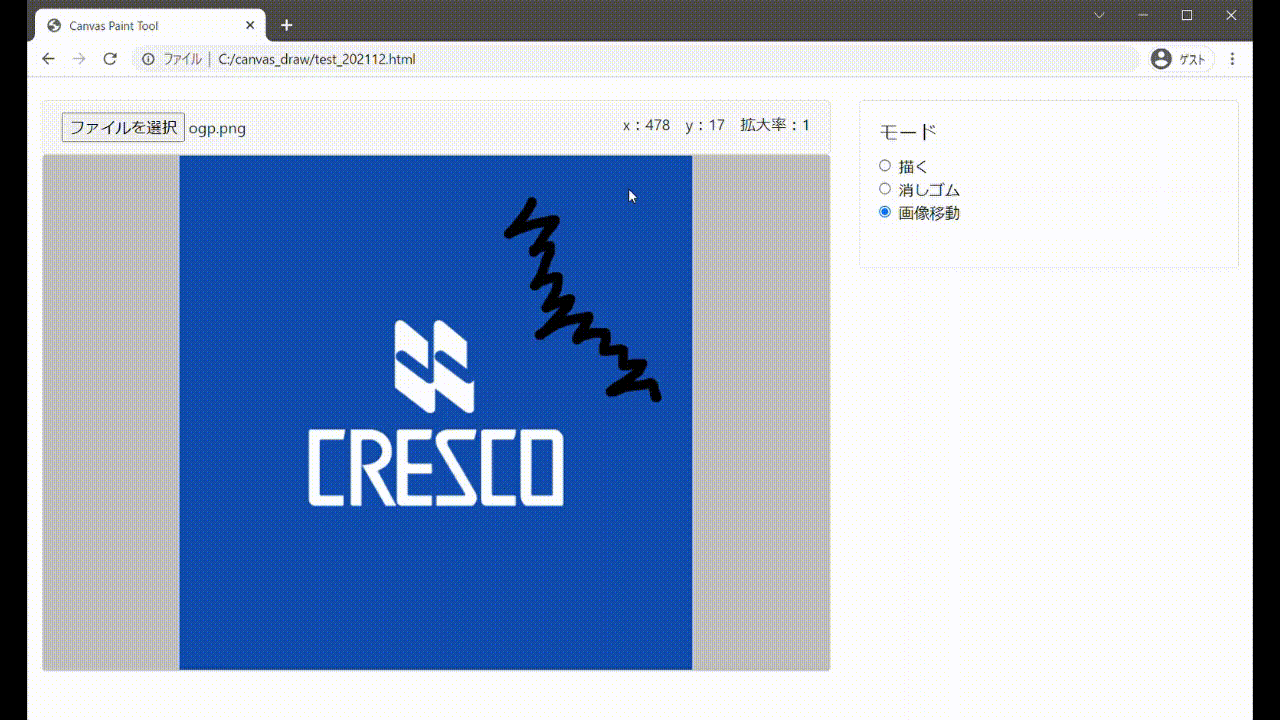
Task: Select the Canvas Paint Tool tab
Action: pos(151,25)
